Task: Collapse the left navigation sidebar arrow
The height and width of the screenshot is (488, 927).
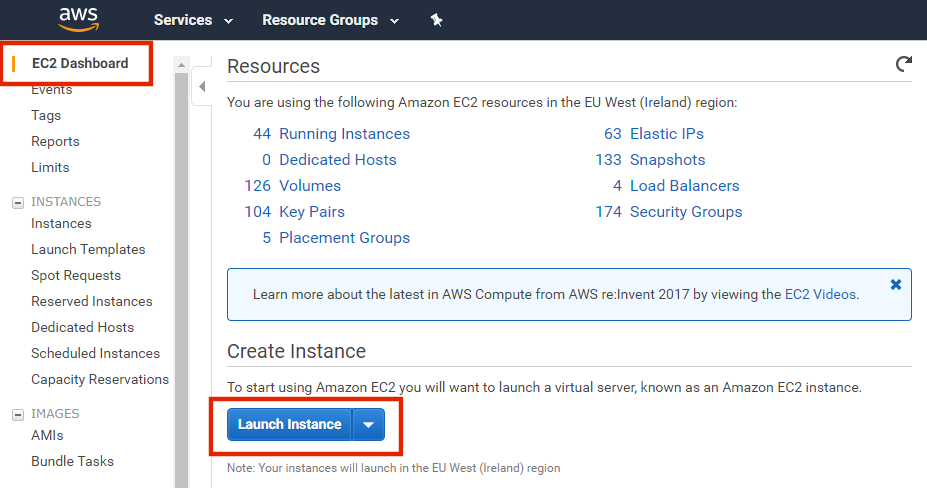Action: click(x=202, y=87)
